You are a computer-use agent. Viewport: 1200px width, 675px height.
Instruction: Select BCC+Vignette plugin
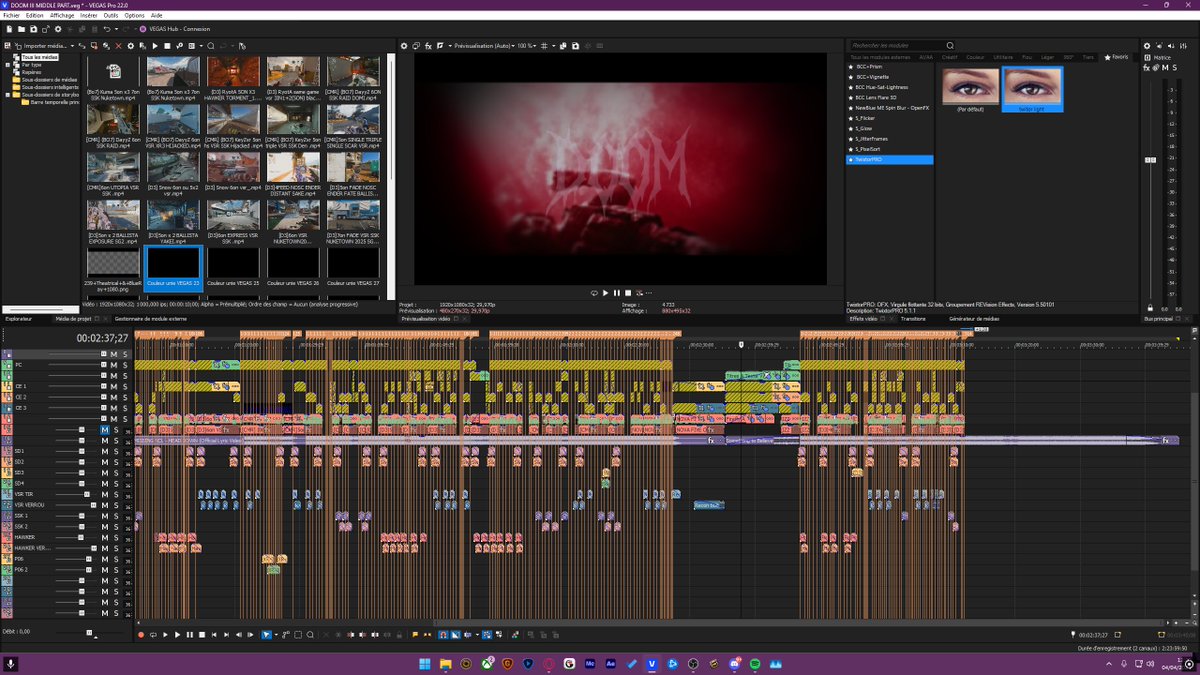(872, 76)
